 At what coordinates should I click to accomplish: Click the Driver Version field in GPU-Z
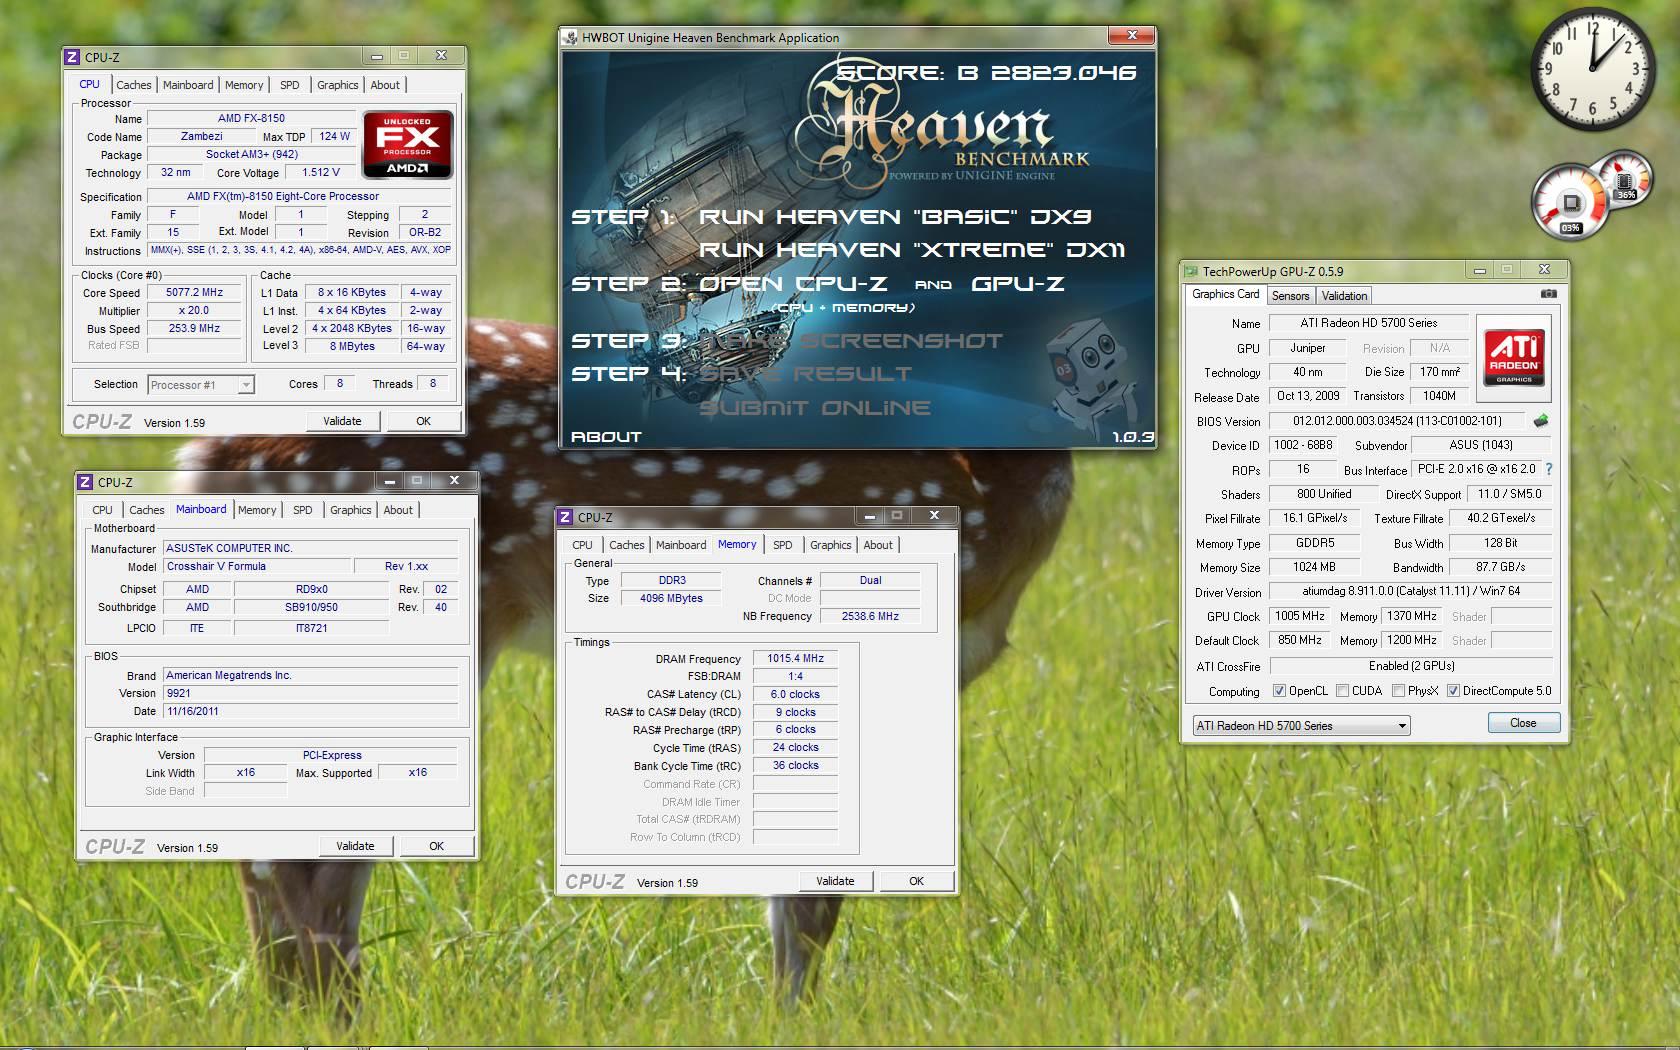click(1411, 591)
